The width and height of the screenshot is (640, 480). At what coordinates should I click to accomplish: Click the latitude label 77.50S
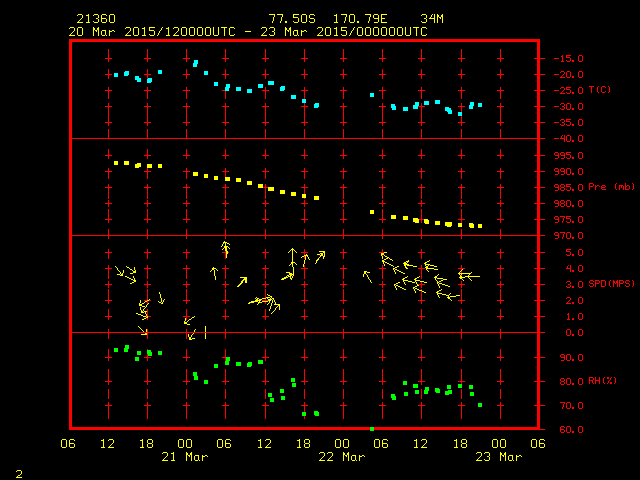[292, 19]
